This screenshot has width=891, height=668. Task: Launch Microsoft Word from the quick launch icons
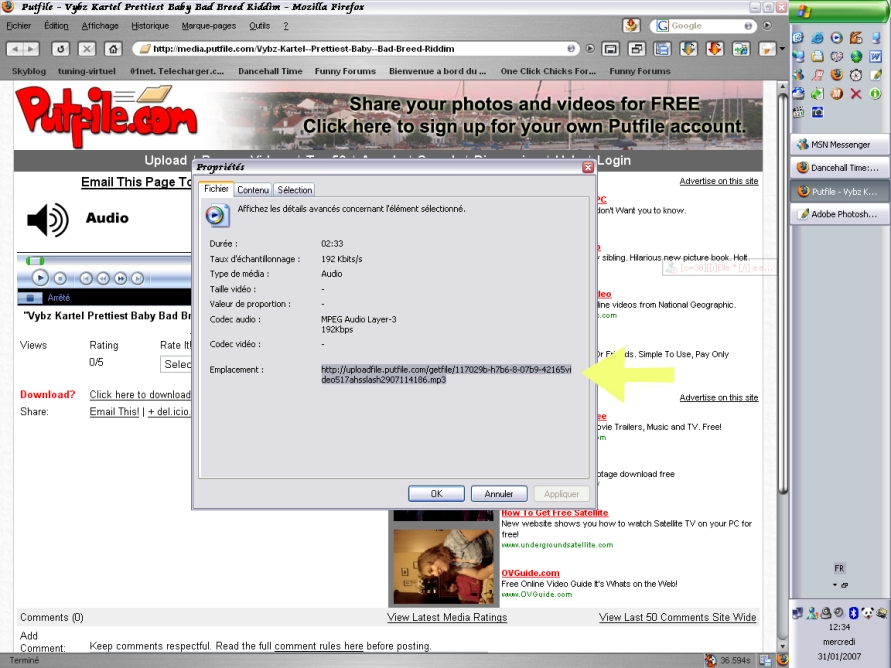[x=875, y=57]
